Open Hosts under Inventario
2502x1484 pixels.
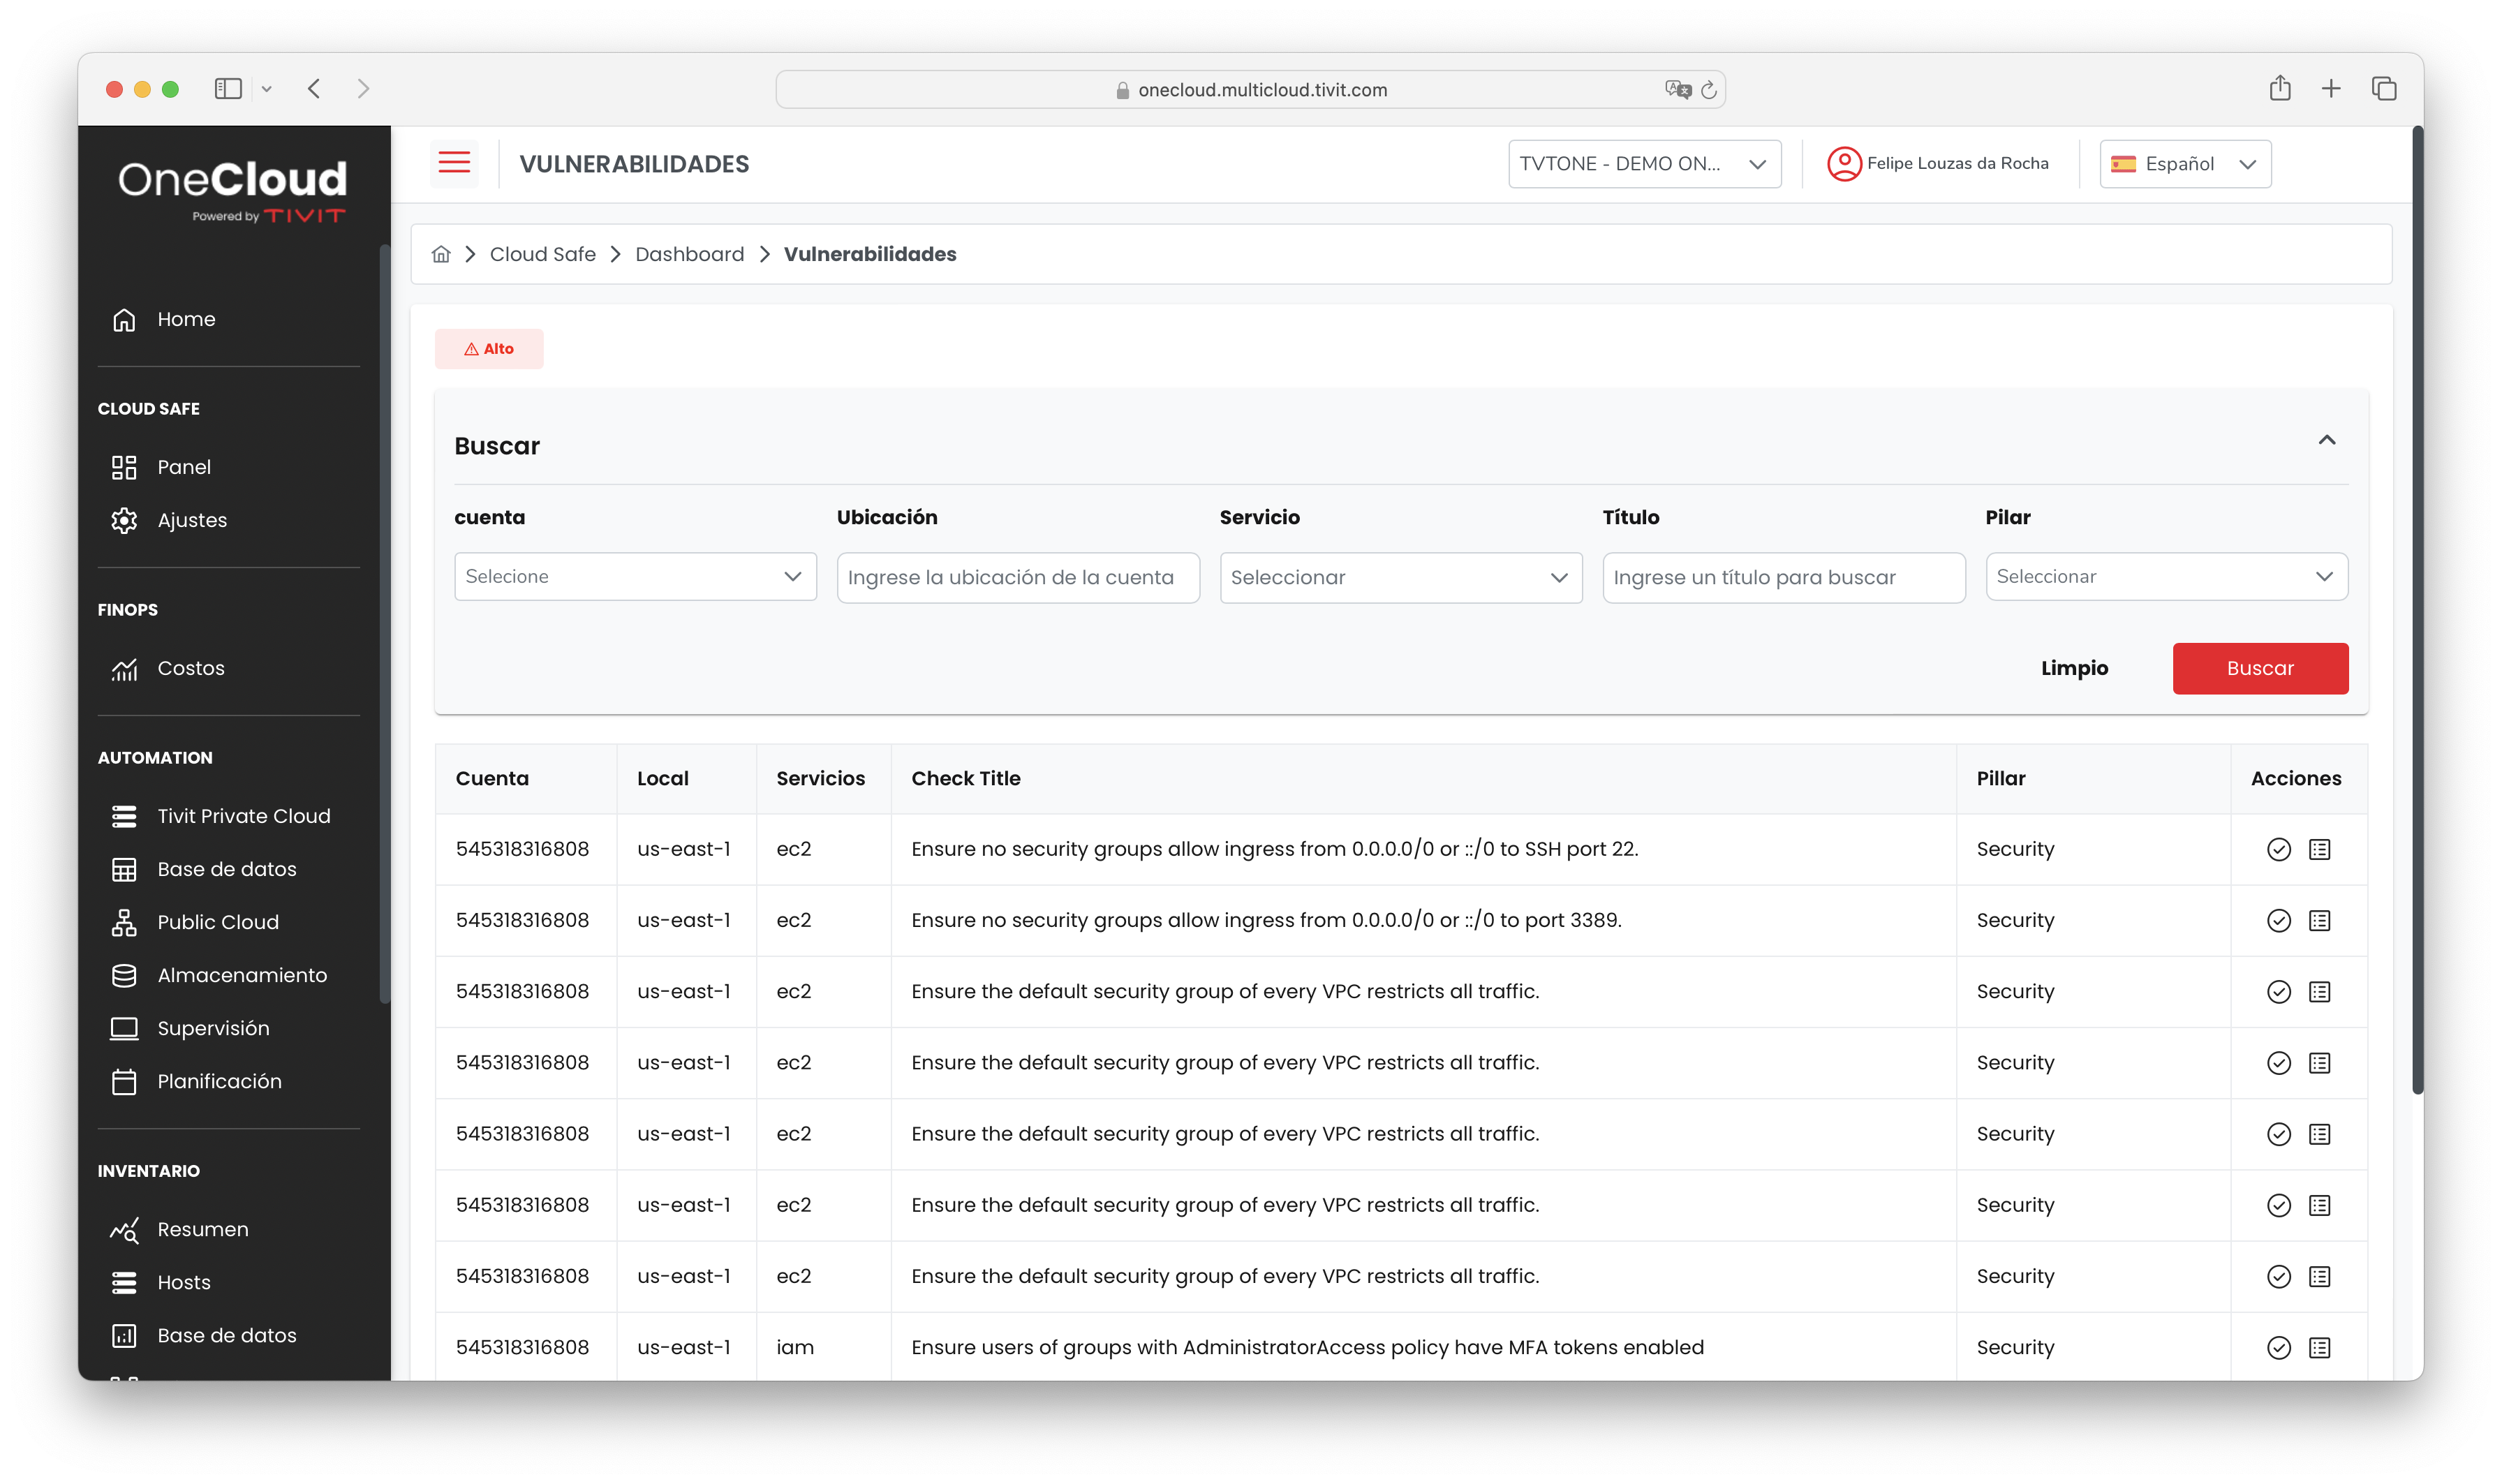tap(183, 1282)
